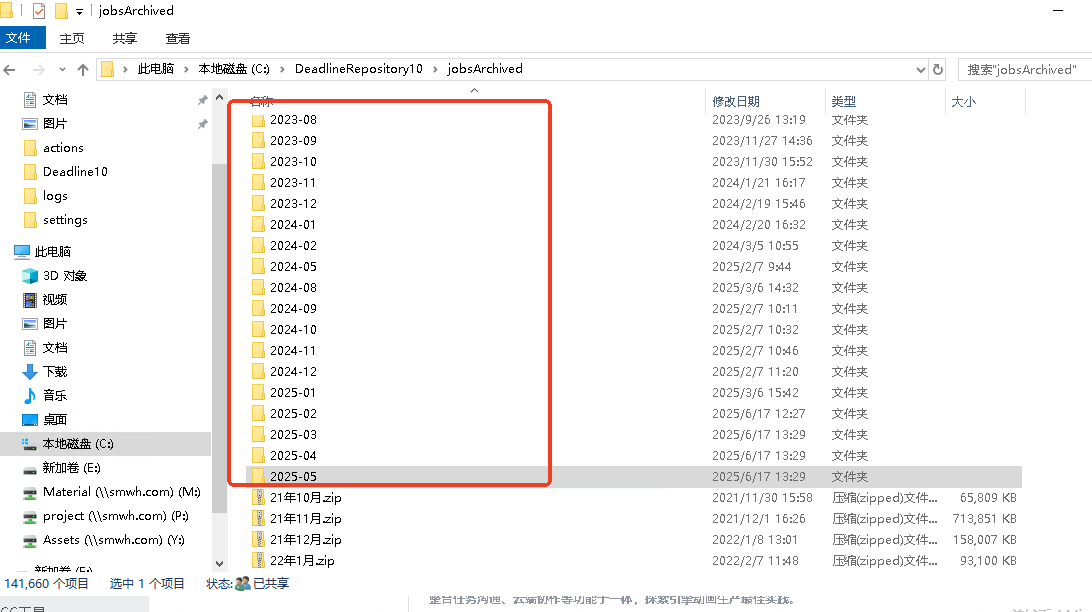Select 视频 in the navigation pane
The image size is (1092, 612).
[54, 299]
